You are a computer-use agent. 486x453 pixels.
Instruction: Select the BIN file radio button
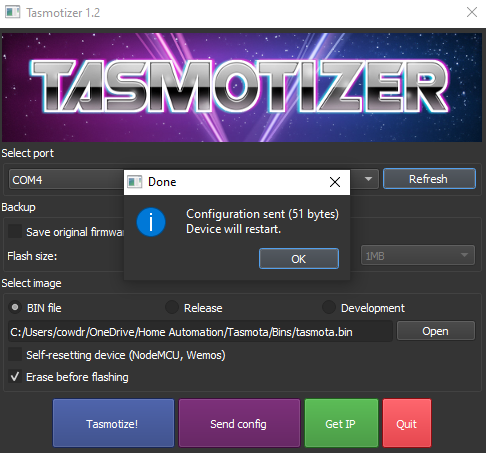(x=15, y=307)
